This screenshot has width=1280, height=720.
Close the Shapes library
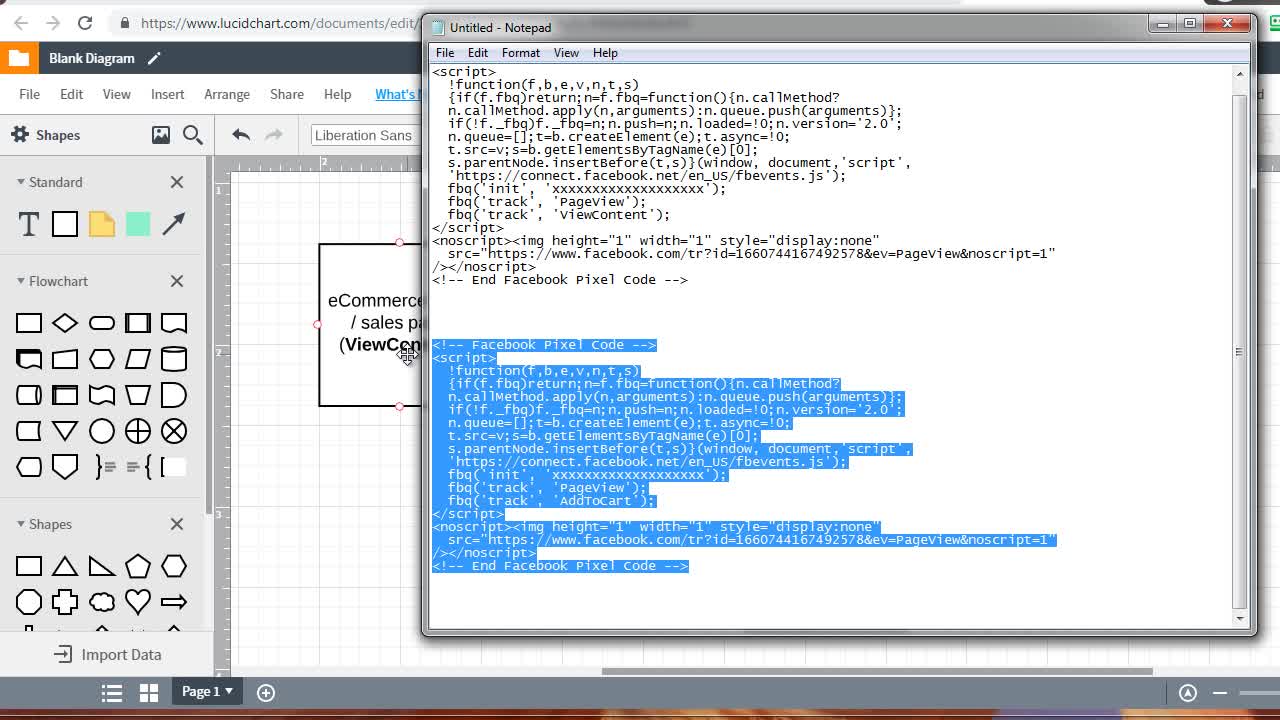point(177,524)
